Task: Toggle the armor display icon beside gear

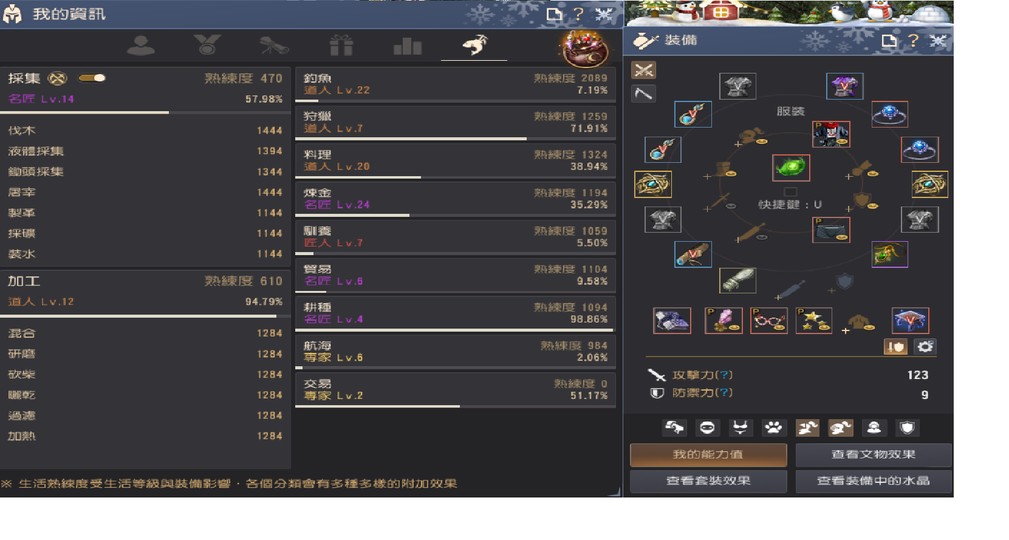Action: (895, 347)
